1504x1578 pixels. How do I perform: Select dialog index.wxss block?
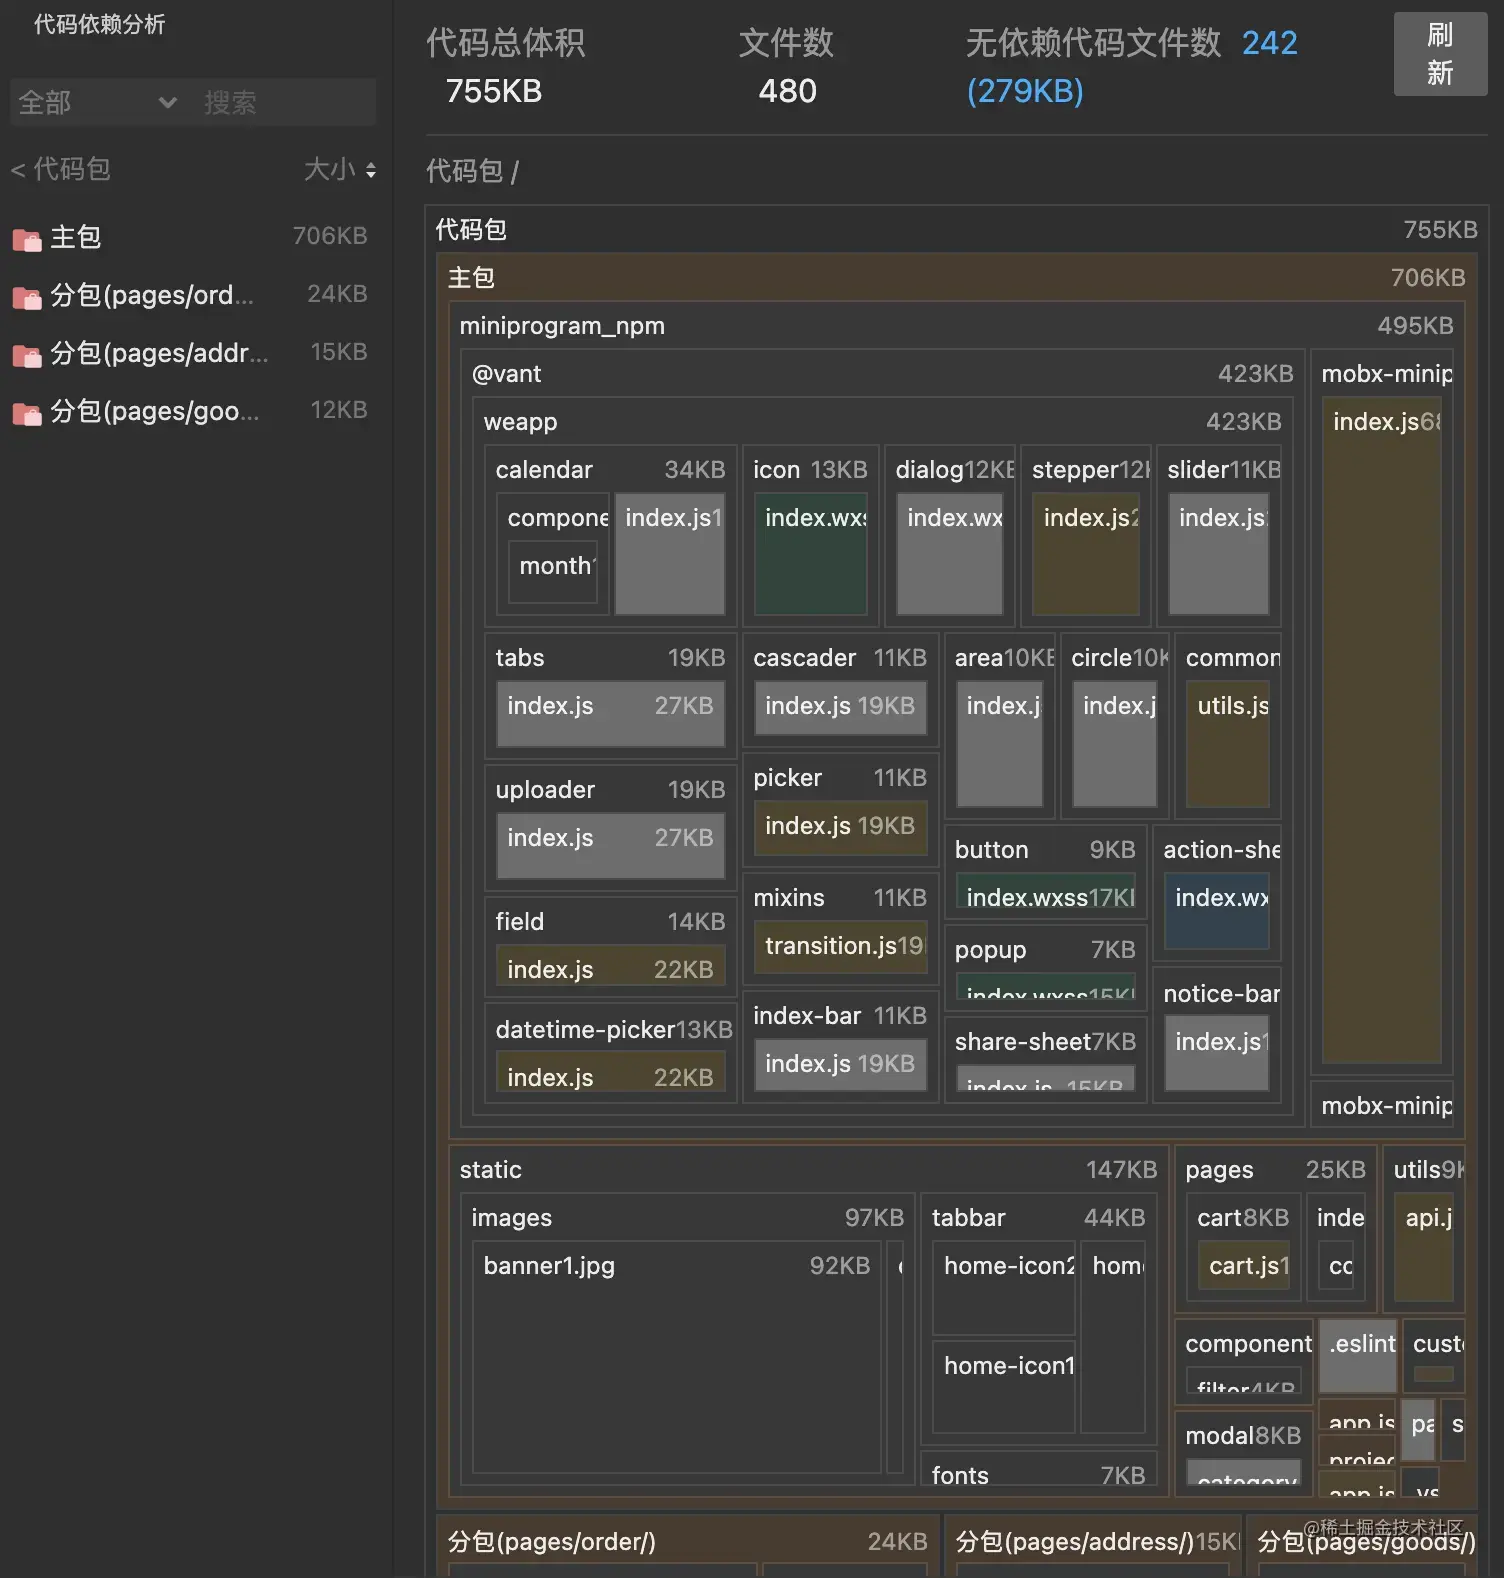click(950, 554)
